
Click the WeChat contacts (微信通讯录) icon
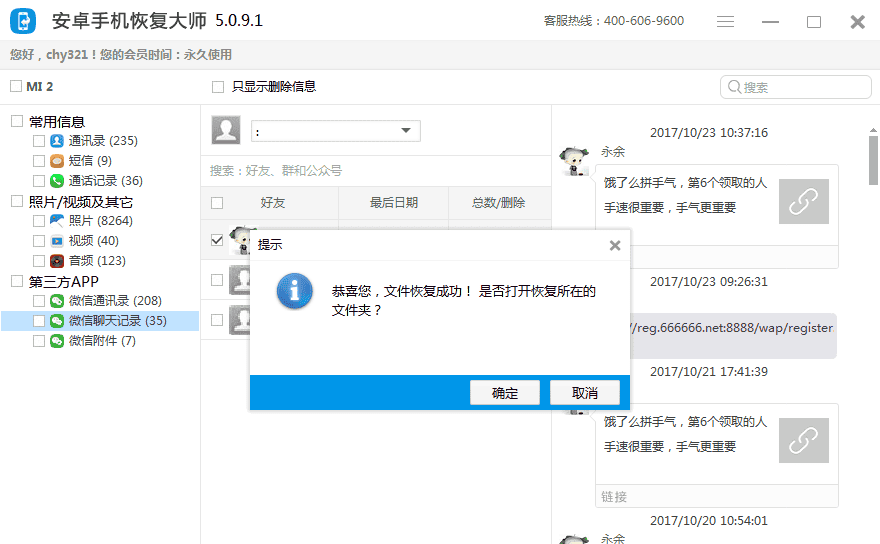[57, 301]
